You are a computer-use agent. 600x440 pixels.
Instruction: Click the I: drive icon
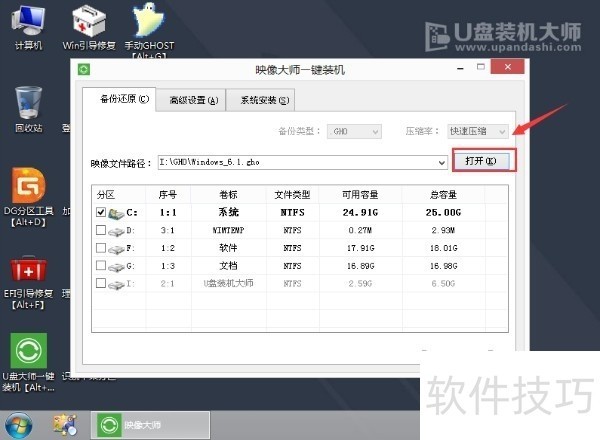coord(116,284)
